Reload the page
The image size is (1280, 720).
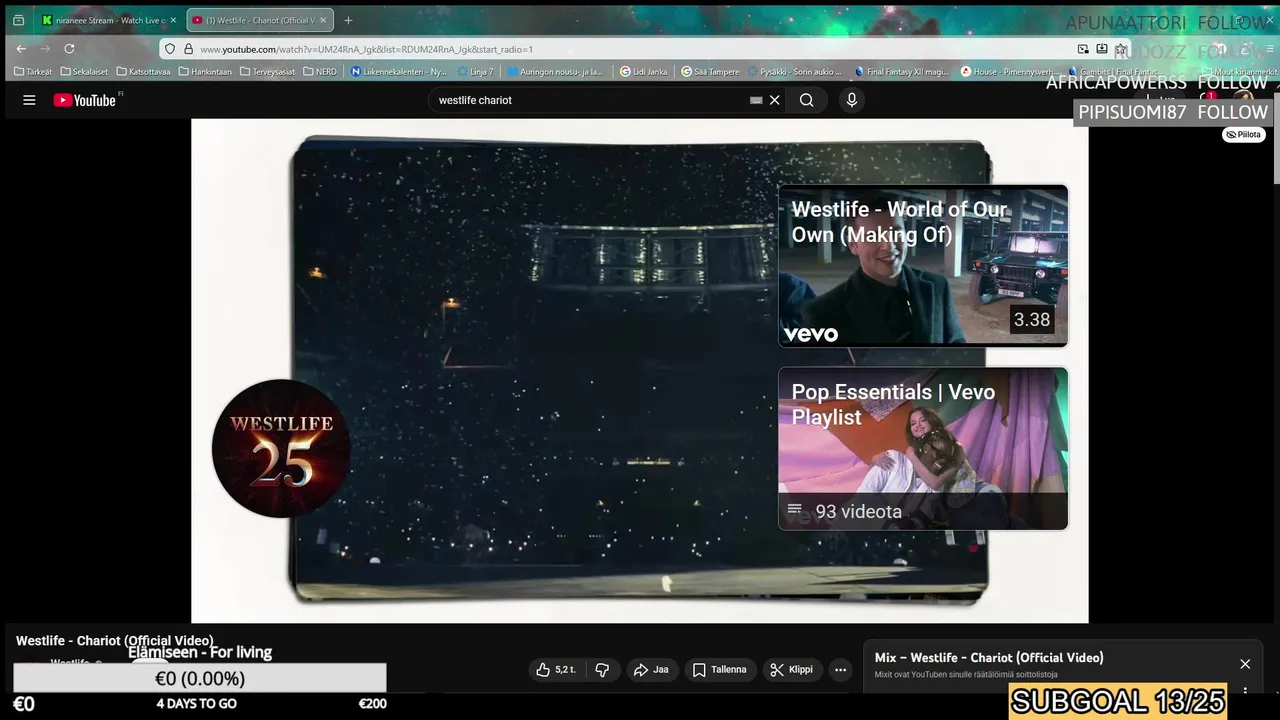(x=69, y=48)
